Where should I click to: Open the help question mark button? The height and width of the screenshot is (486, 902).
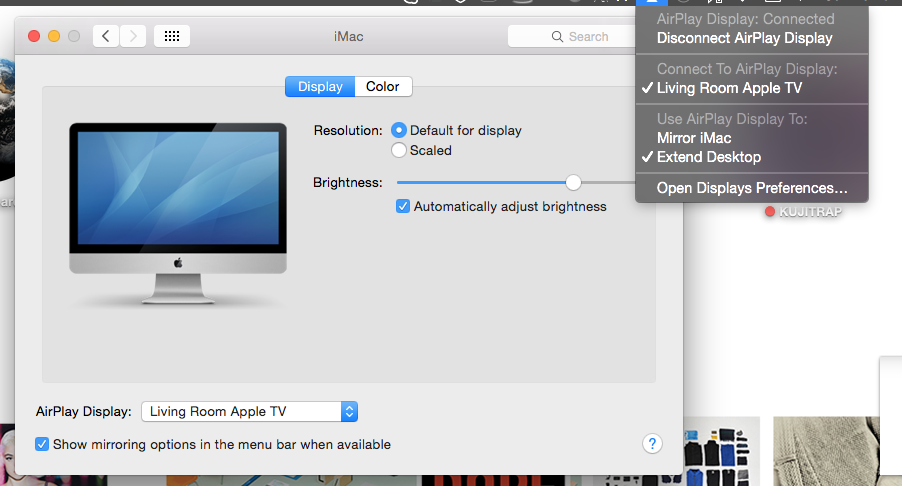coord(652,443)
